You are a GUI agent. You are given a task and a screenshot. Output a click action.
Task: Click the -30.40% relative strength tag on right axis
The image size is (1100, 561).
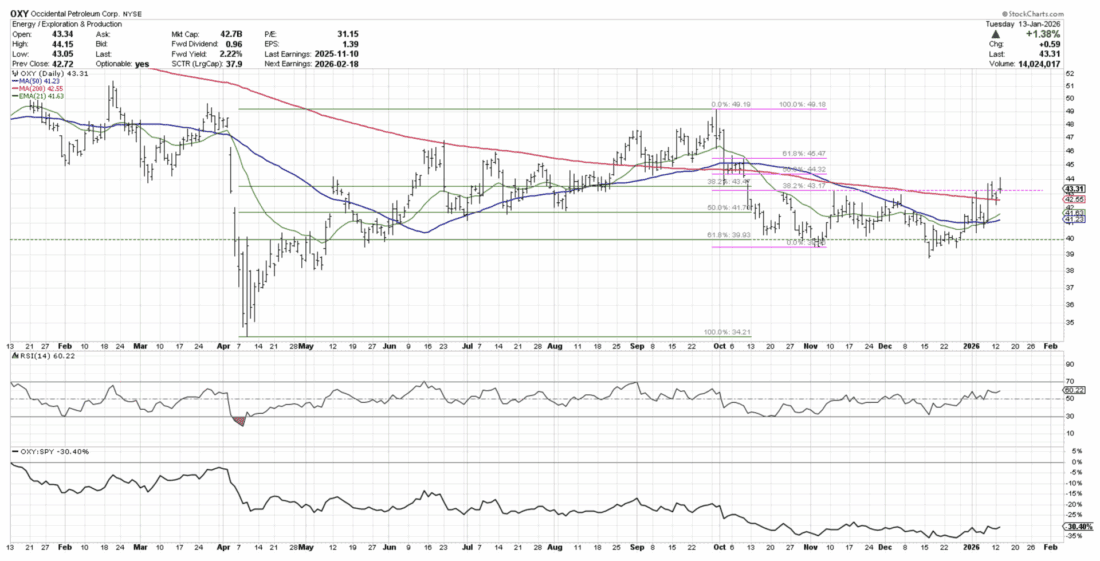[1077, 525]
